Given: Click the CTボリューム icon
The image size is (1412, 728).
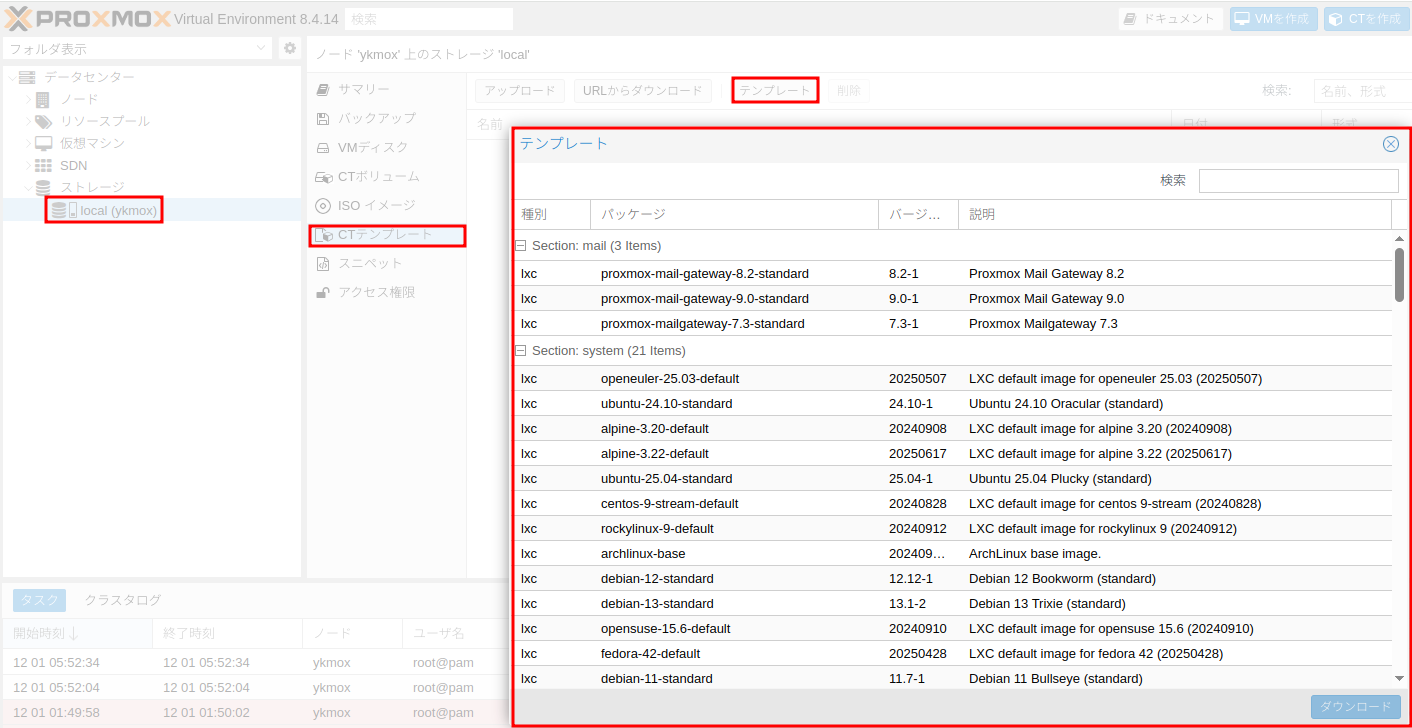Looking at the screenshot, I should pos(323,177).
